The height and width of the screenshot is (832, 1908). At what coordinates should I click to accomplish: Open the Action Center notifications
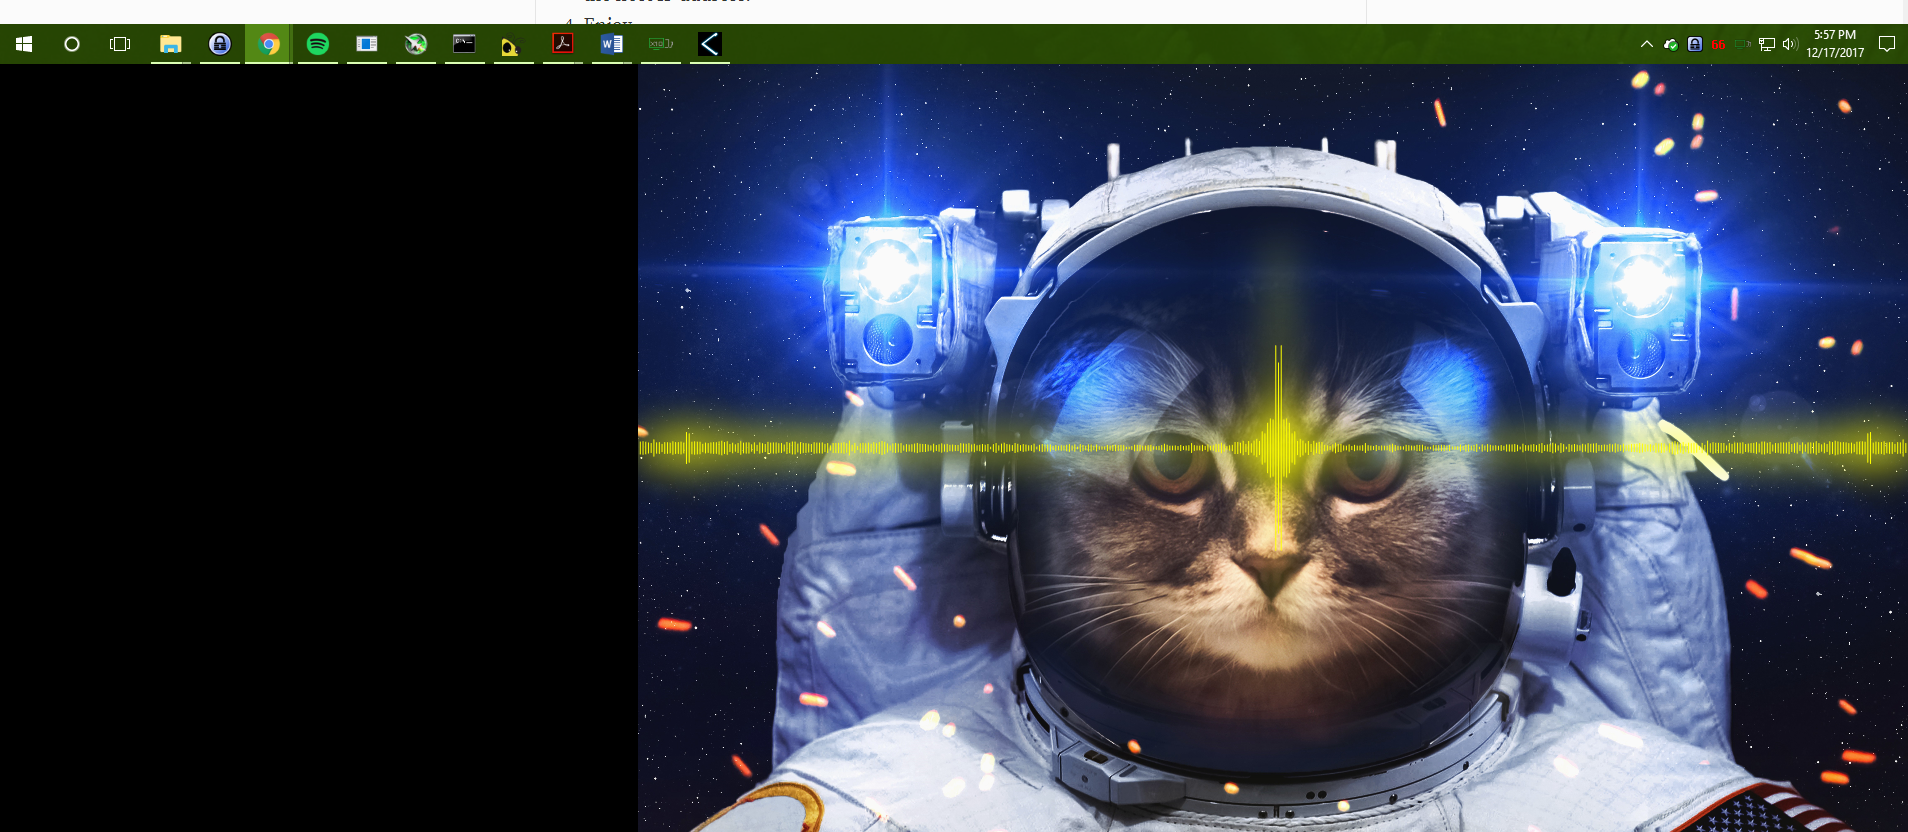pyautogui.click(x=1887, y=44)
